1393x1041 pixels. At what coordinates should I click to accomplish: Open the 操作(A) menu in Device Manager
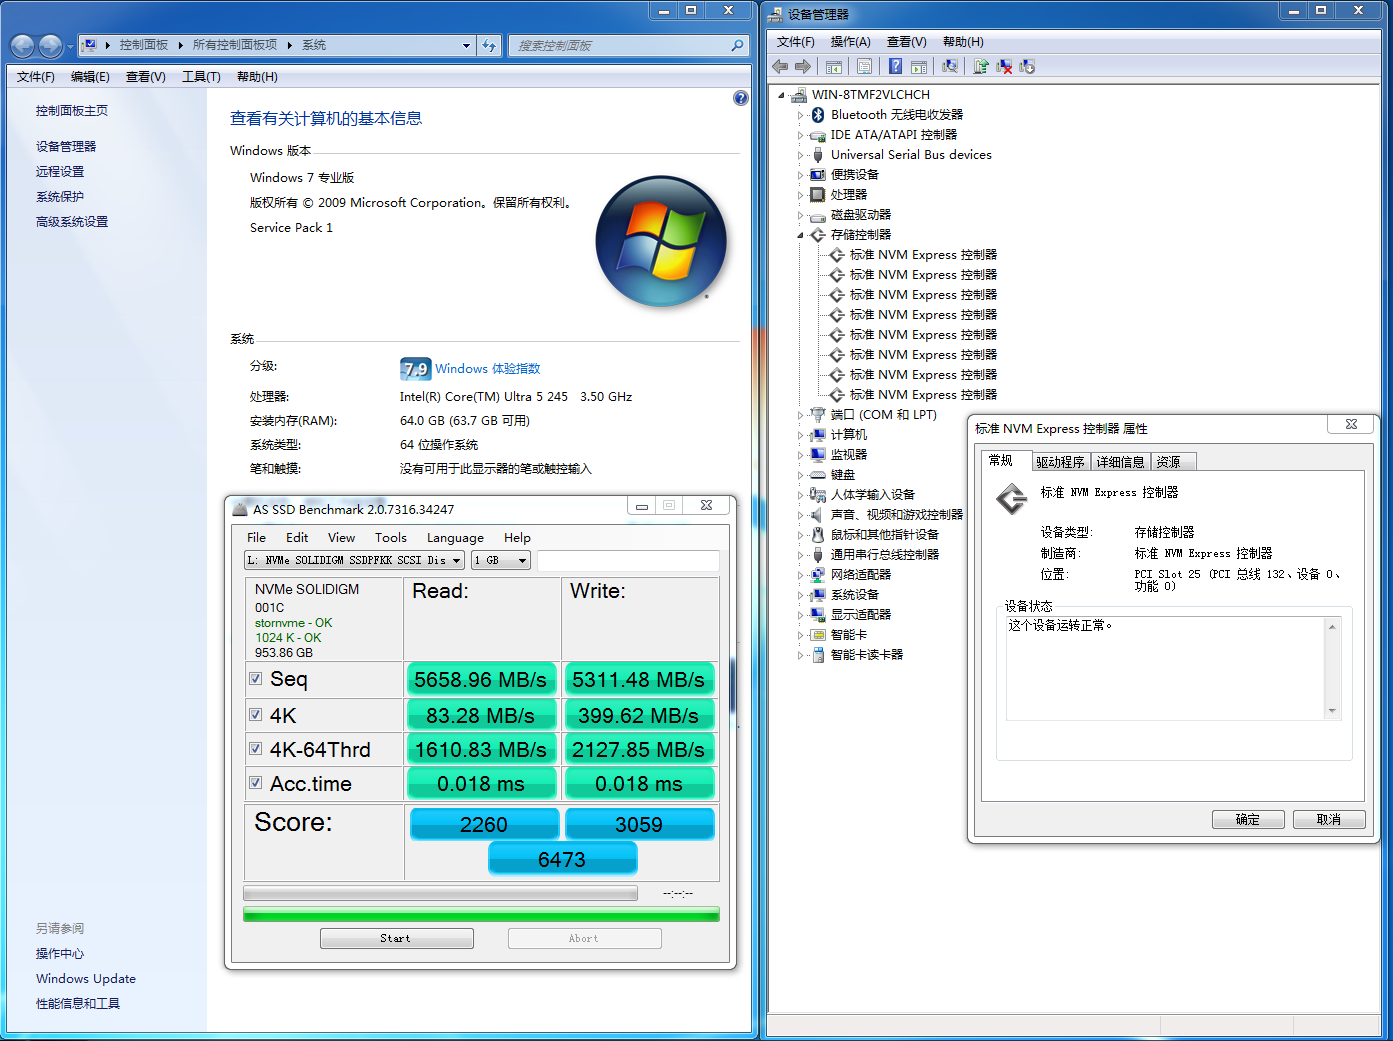pyautogui.click(x=851, y=42)
